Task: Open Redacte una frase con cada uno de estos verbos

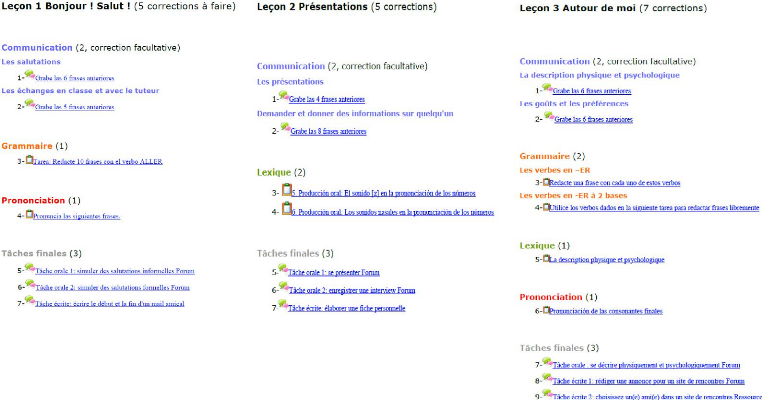Action: [615, 183]
